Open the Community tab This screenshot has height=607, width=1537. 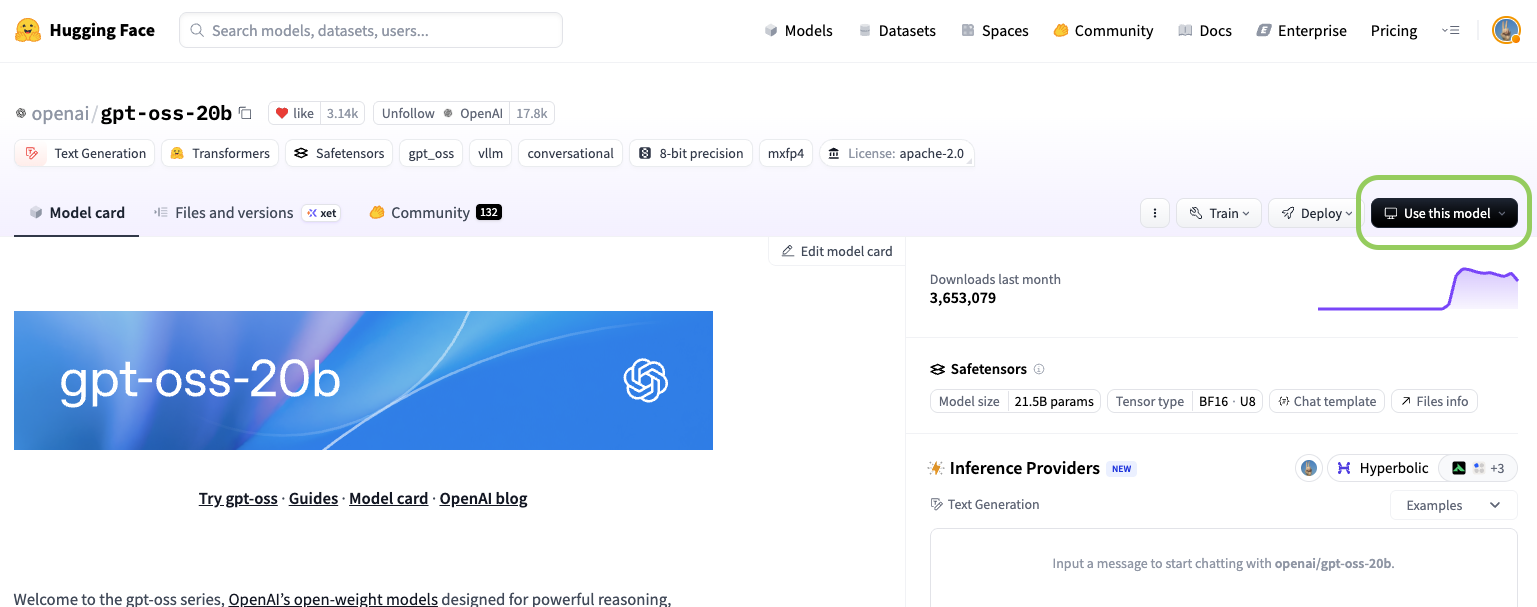(430, 213)
